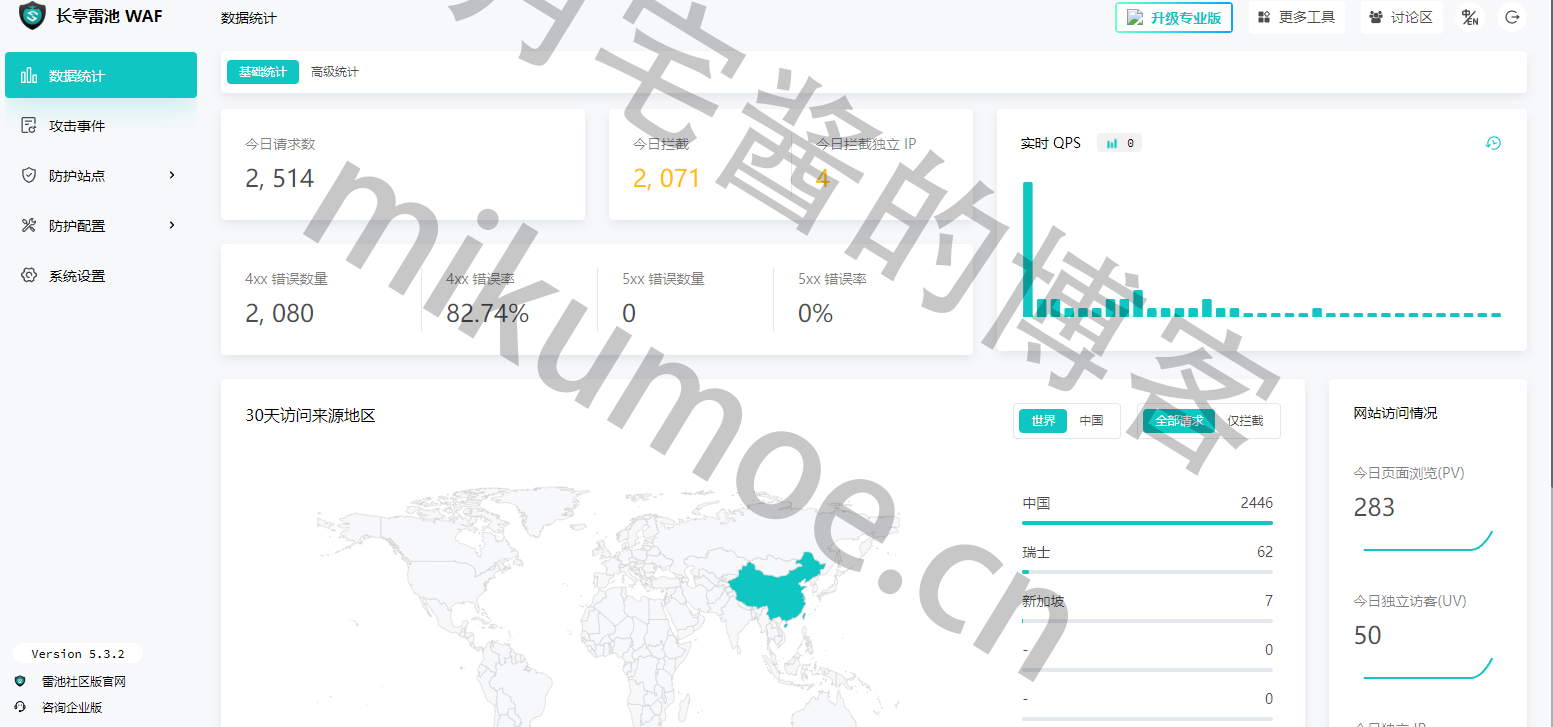Open the 咨询企业版 link
The height and width of the screenshot is (727, 1553).
tap(72, 707)
